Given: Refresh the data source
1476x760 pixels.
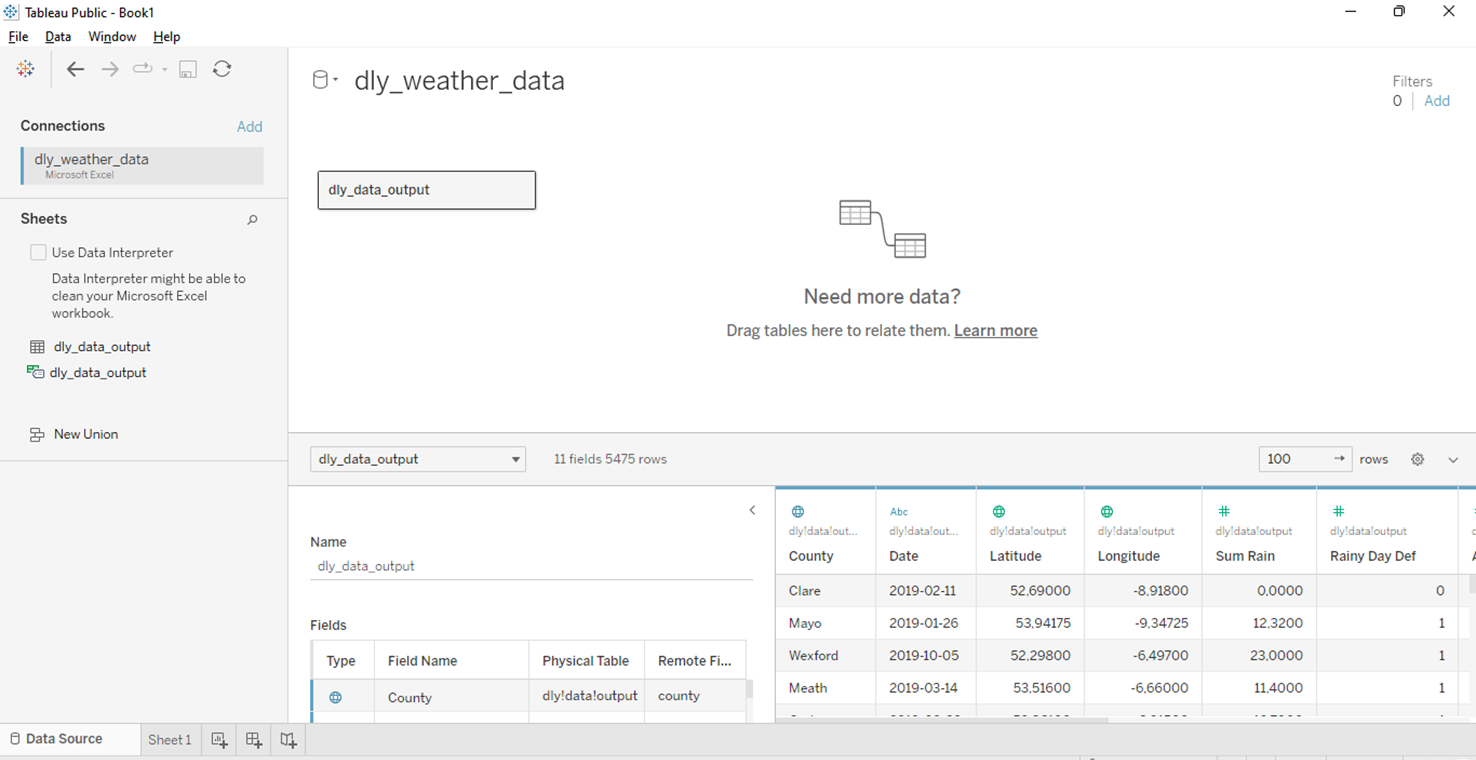Looking at the screenshot, I should click(222, 69).
